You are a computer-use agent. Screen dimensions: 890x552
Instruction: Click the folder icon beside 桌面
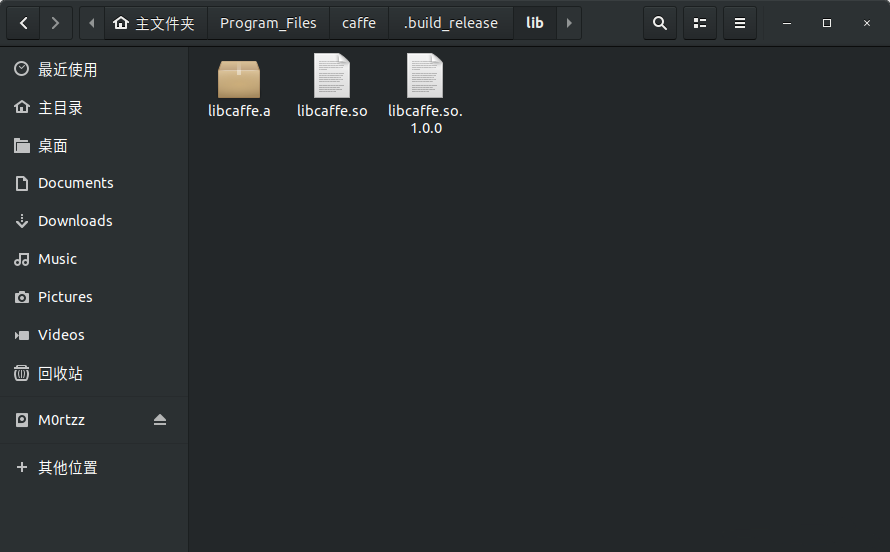click(22, 146)
